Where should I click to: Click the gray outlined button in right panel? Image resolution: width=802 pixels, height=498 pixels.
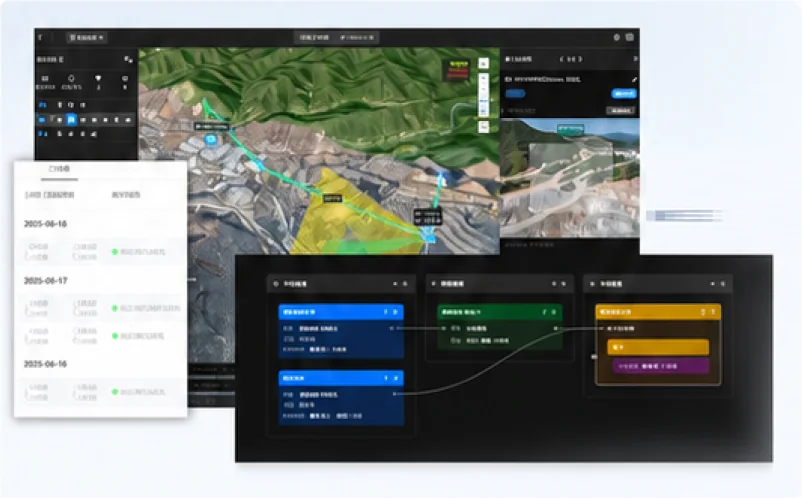pyautogui.click(x=620, y=110)
